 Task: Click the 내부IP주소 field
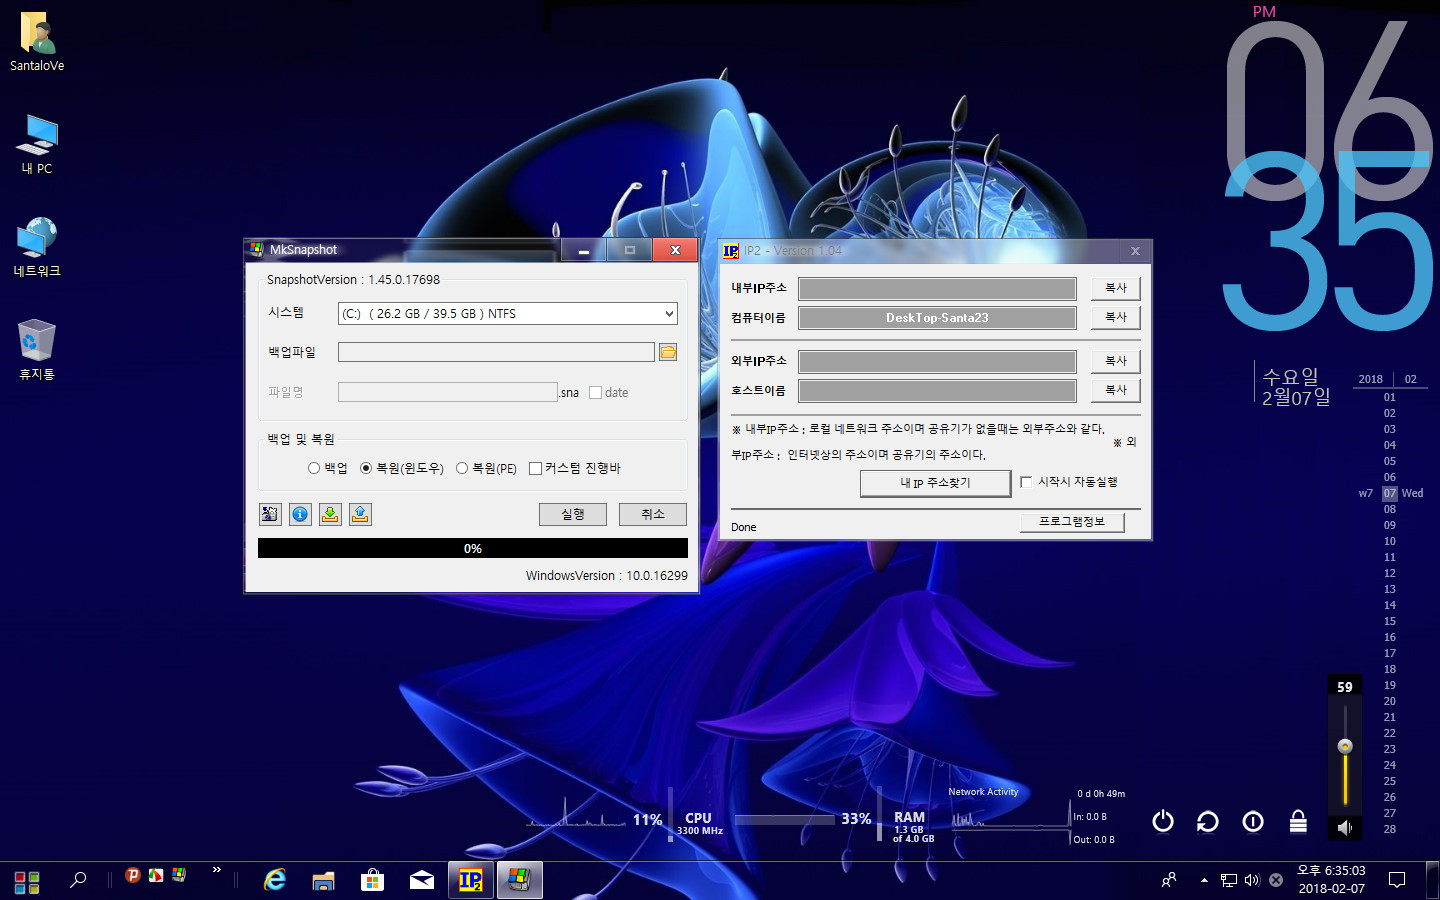[937, 289]
